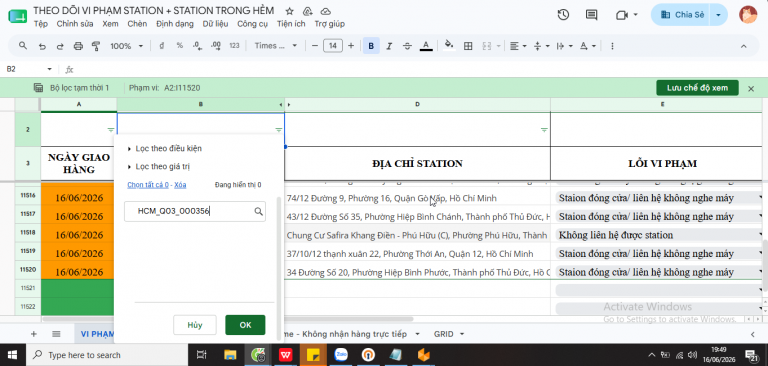Open the share options dropdown arrow
768x366 pixels.
click(x=719, y=15)
